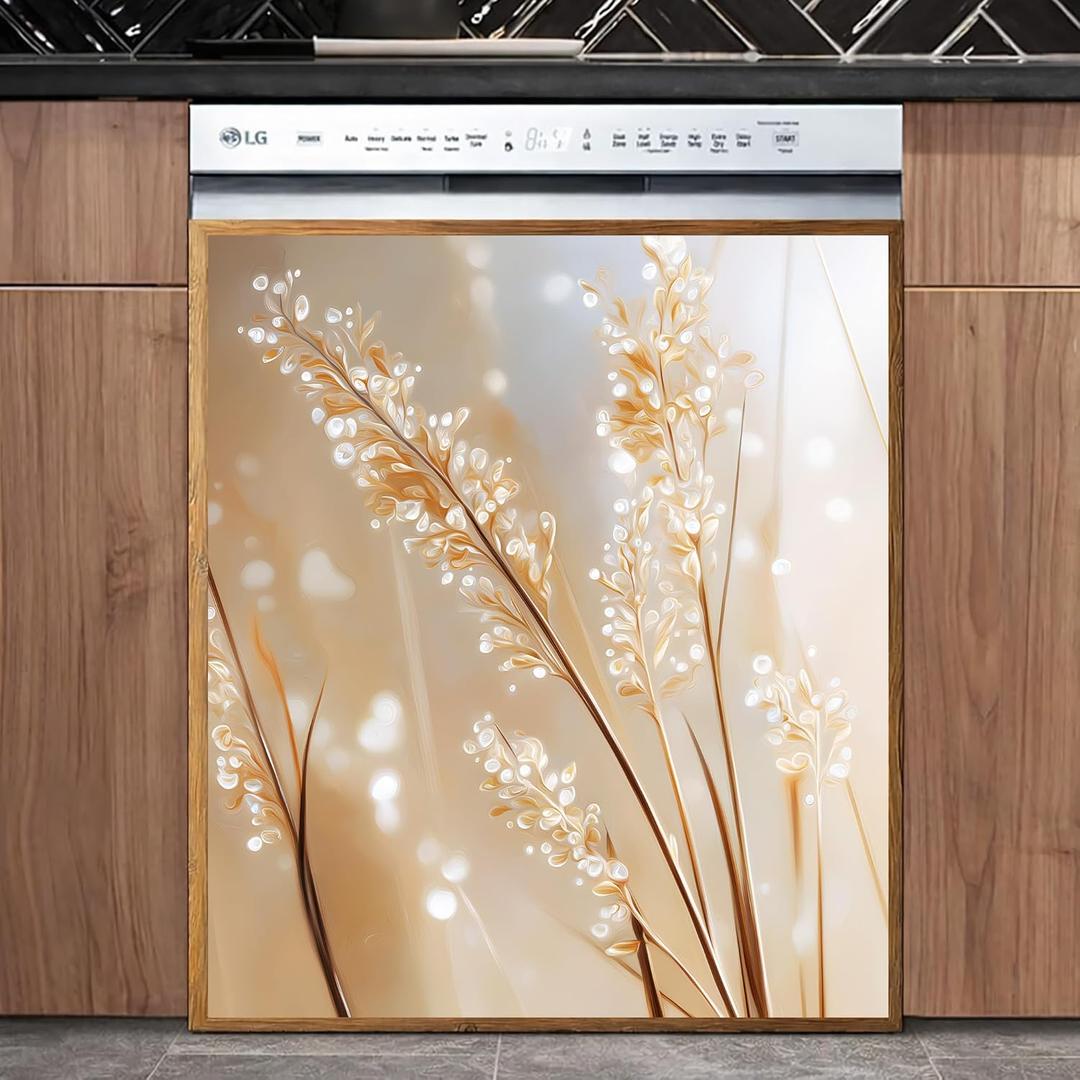Select the Heavy wash cycle
This screenshot has height=1080, width=1080.
click(376, 139)
